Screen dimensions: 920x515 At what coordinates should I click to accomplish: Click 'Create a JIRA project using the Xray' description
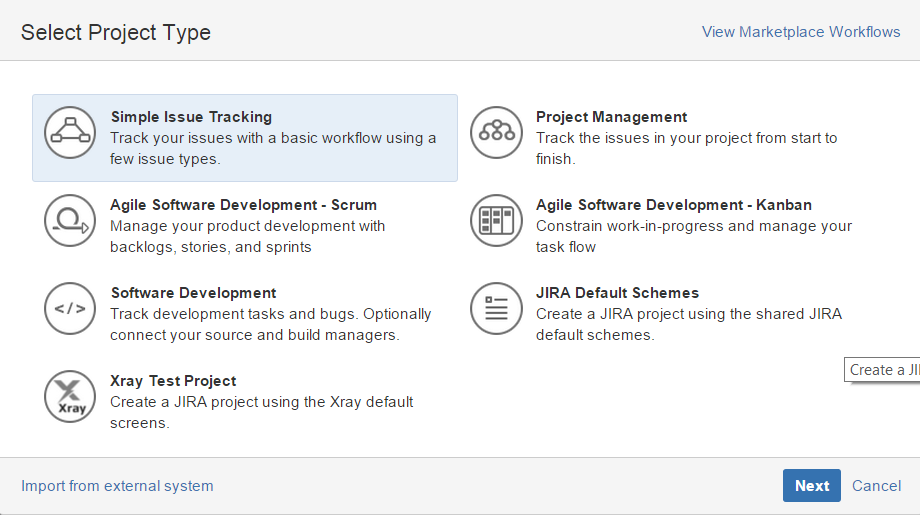tap(262, 412)
